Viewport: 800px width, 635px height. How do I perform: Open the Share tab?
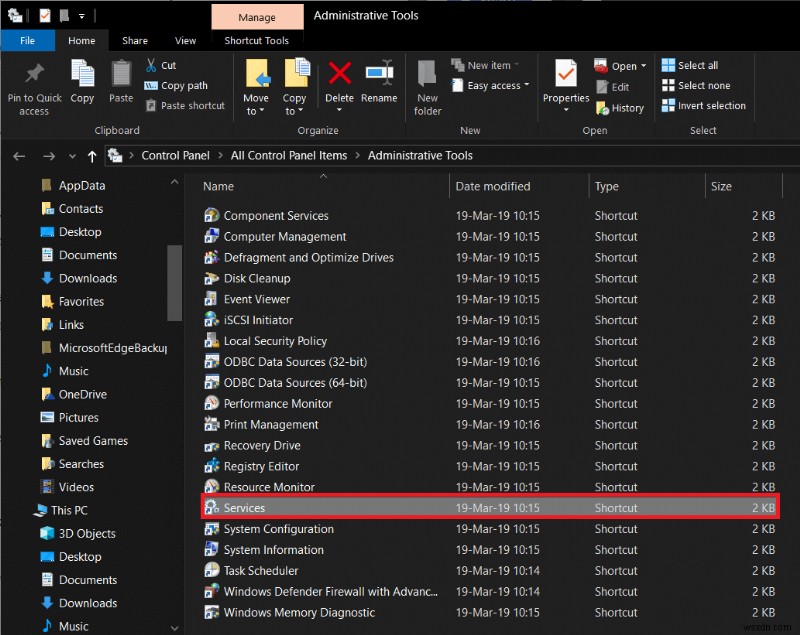(135, 41)
